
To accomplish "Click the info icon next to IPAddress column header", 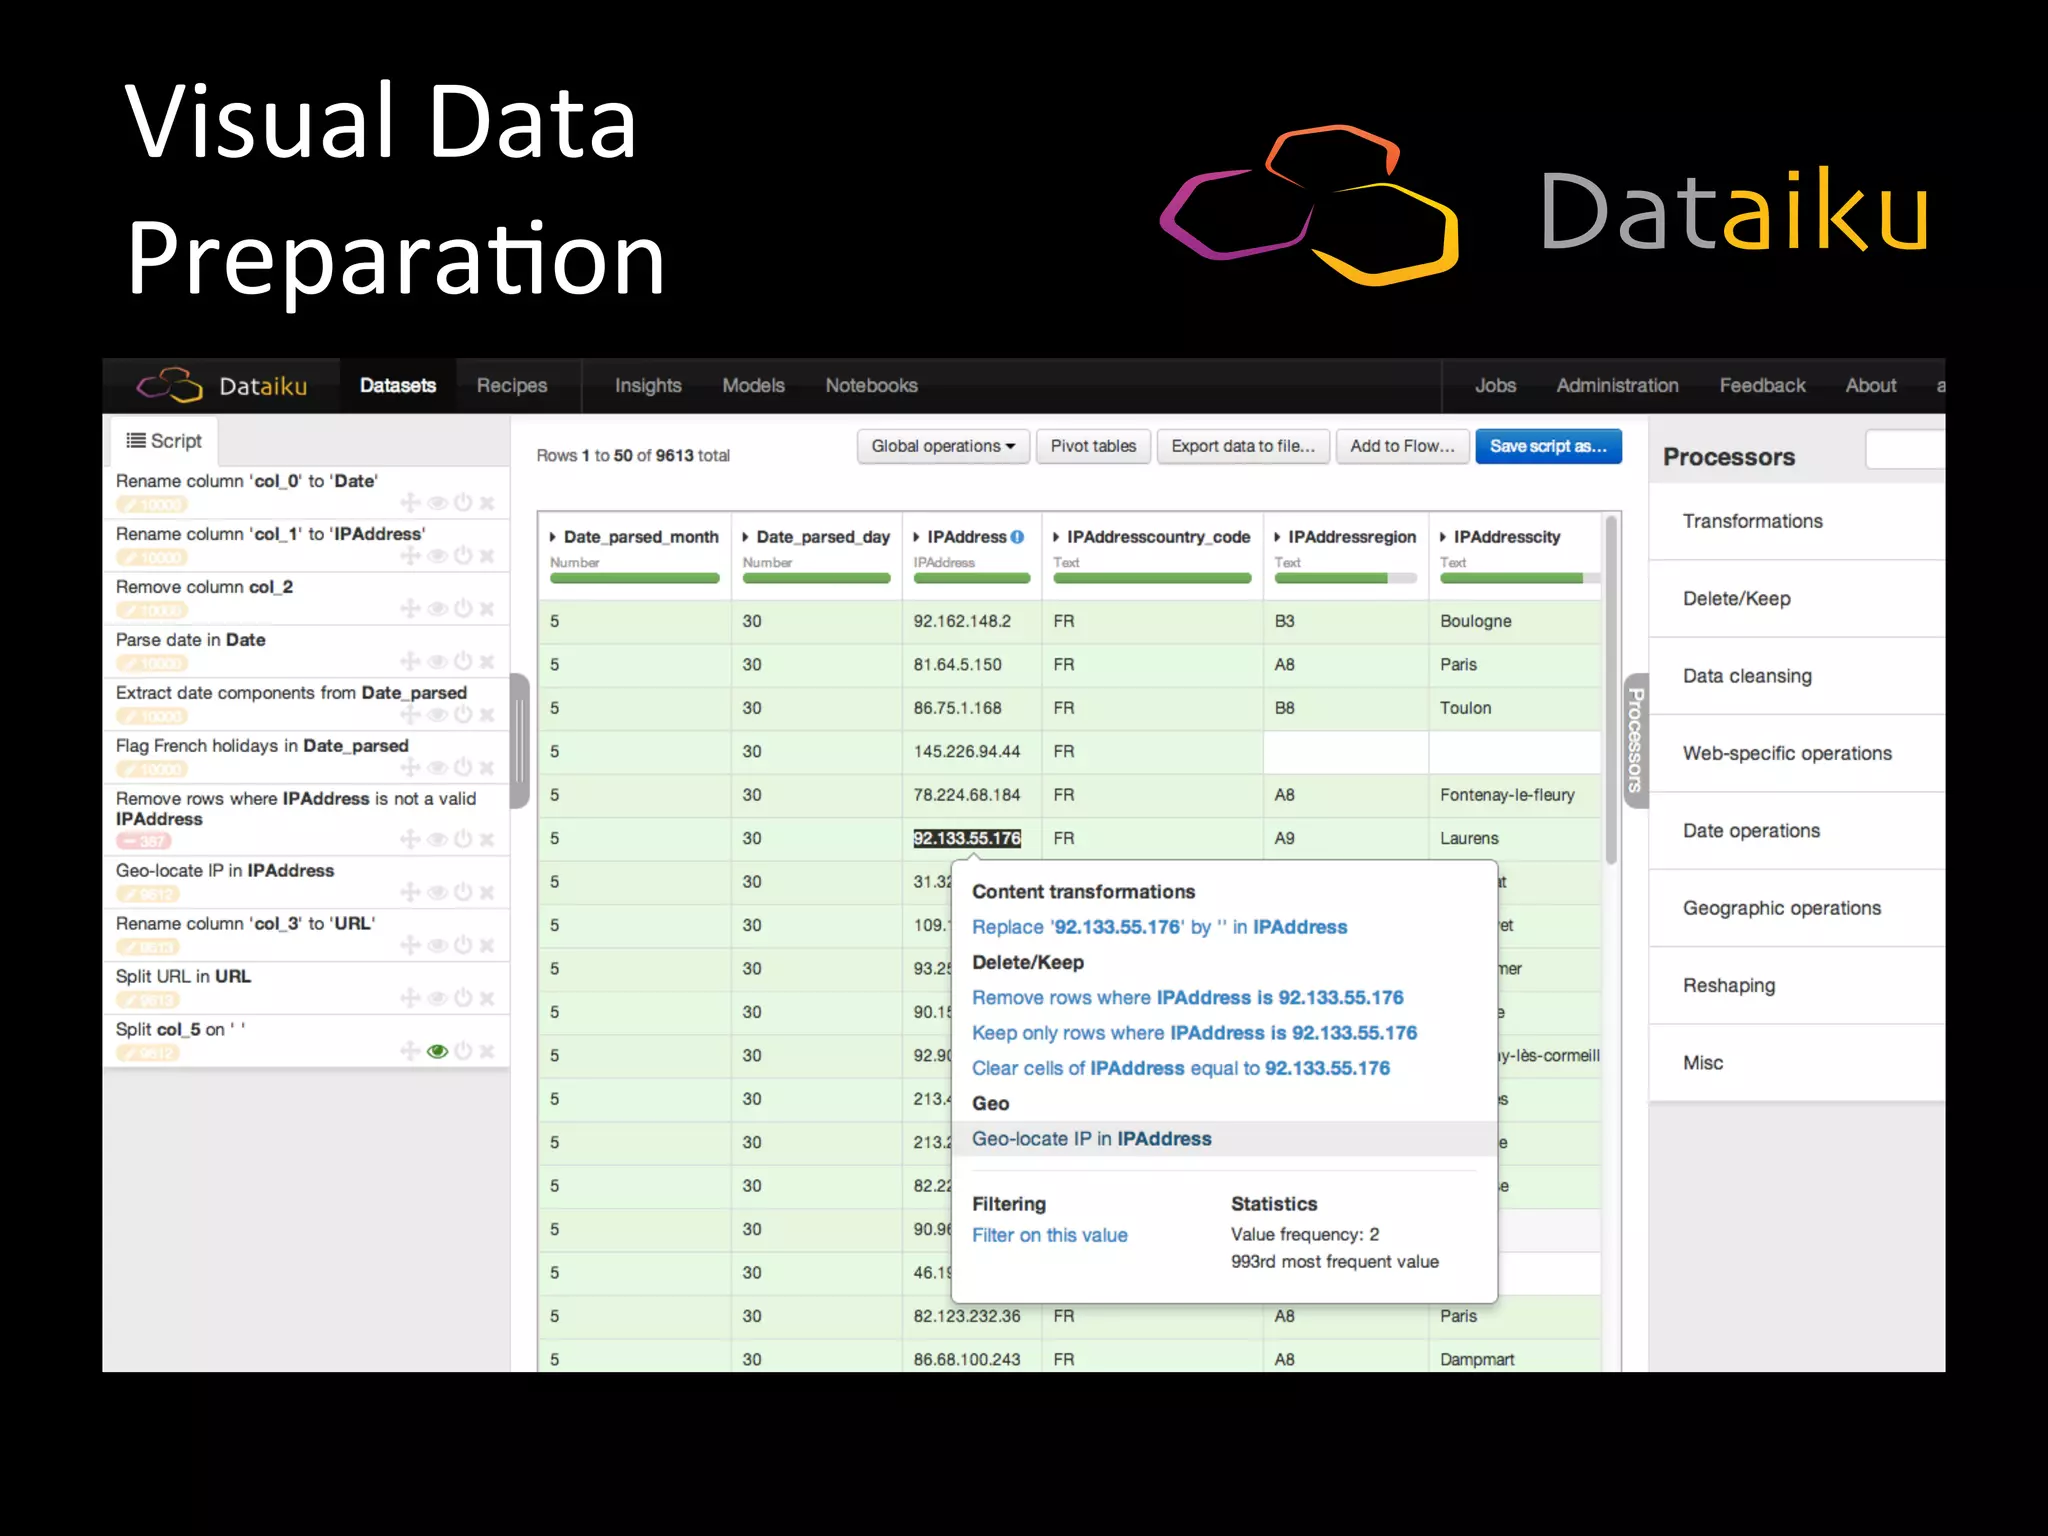I will [x=1017, y=537].
